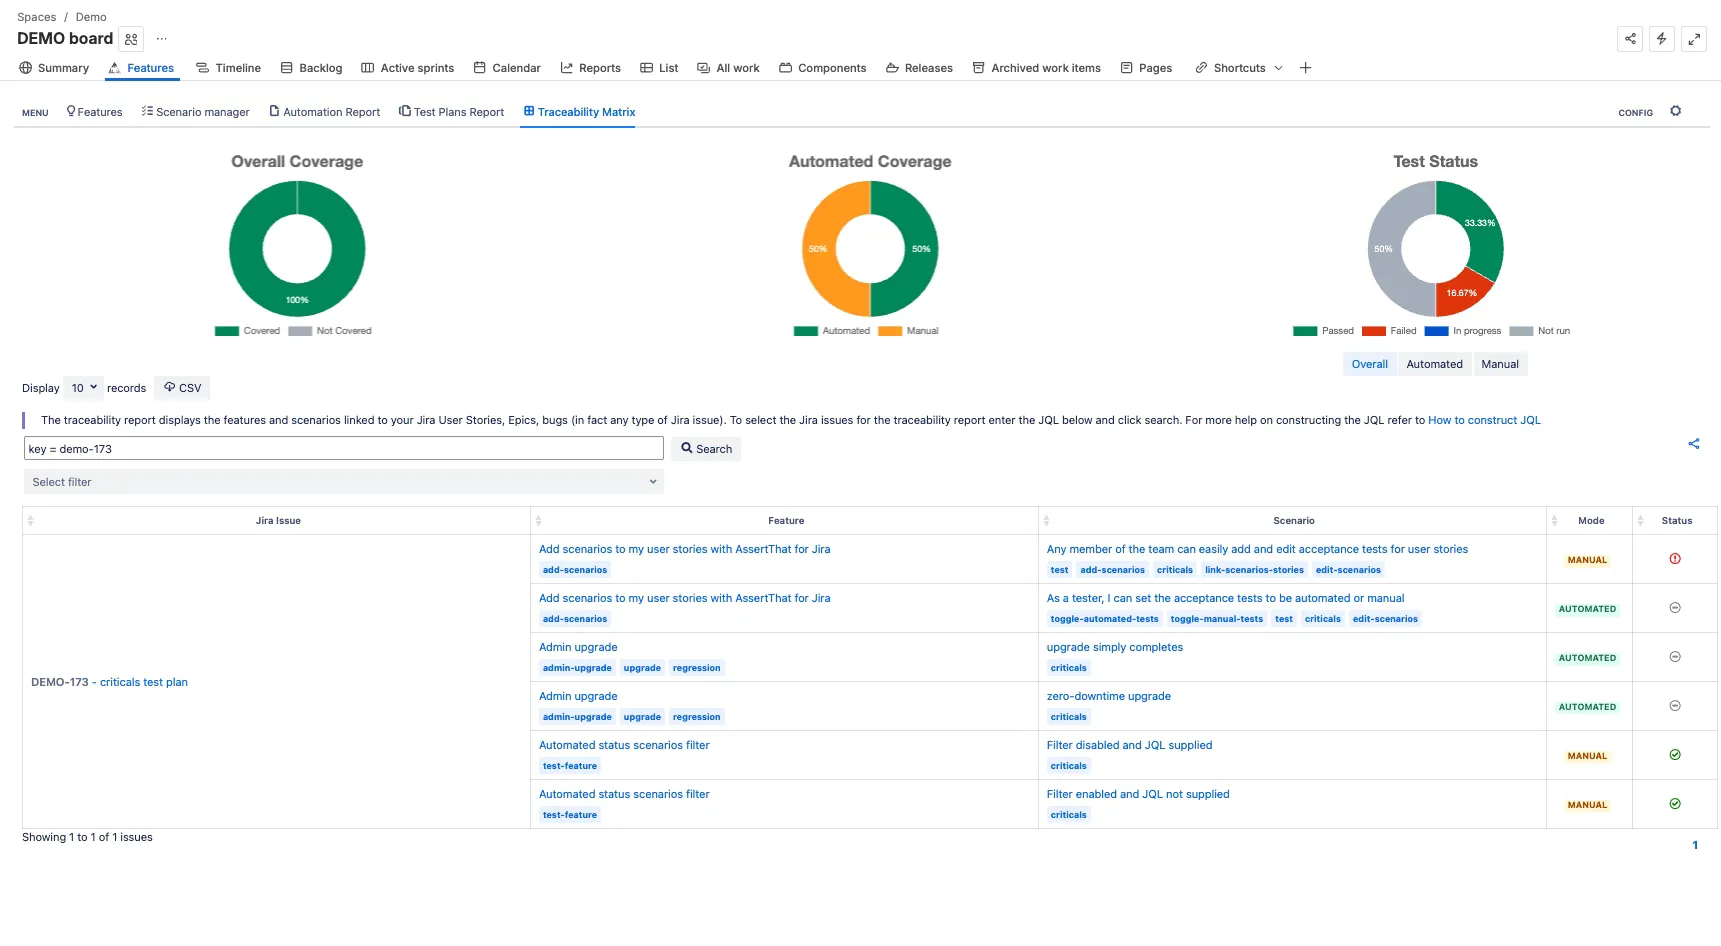
Task: Open How to construct JQL link
Action: pos(1484,421)
